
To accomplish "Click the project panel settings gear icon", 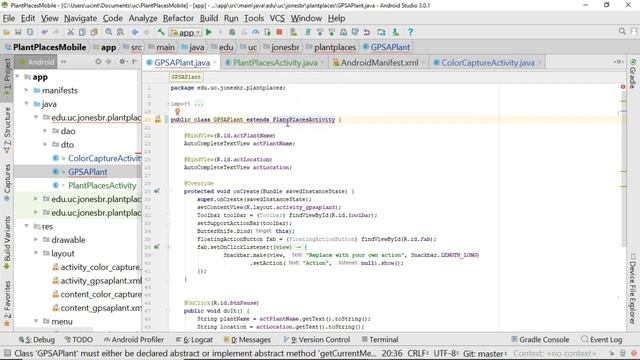I will (x=122, y=62).
